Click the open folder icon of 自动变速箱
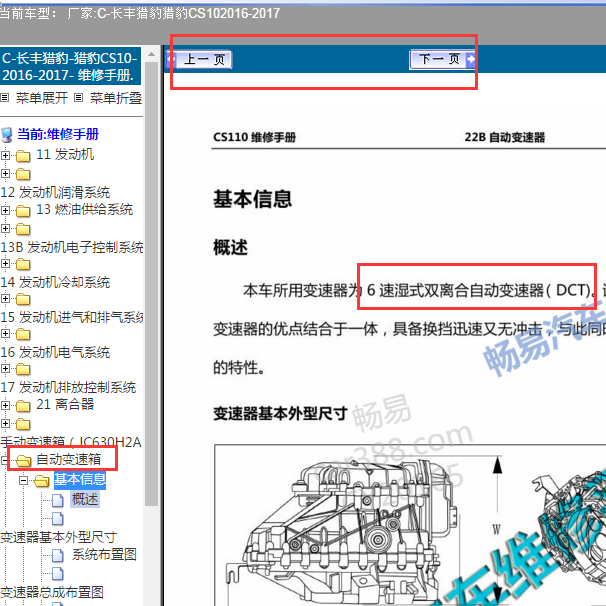 coord(23,461)
